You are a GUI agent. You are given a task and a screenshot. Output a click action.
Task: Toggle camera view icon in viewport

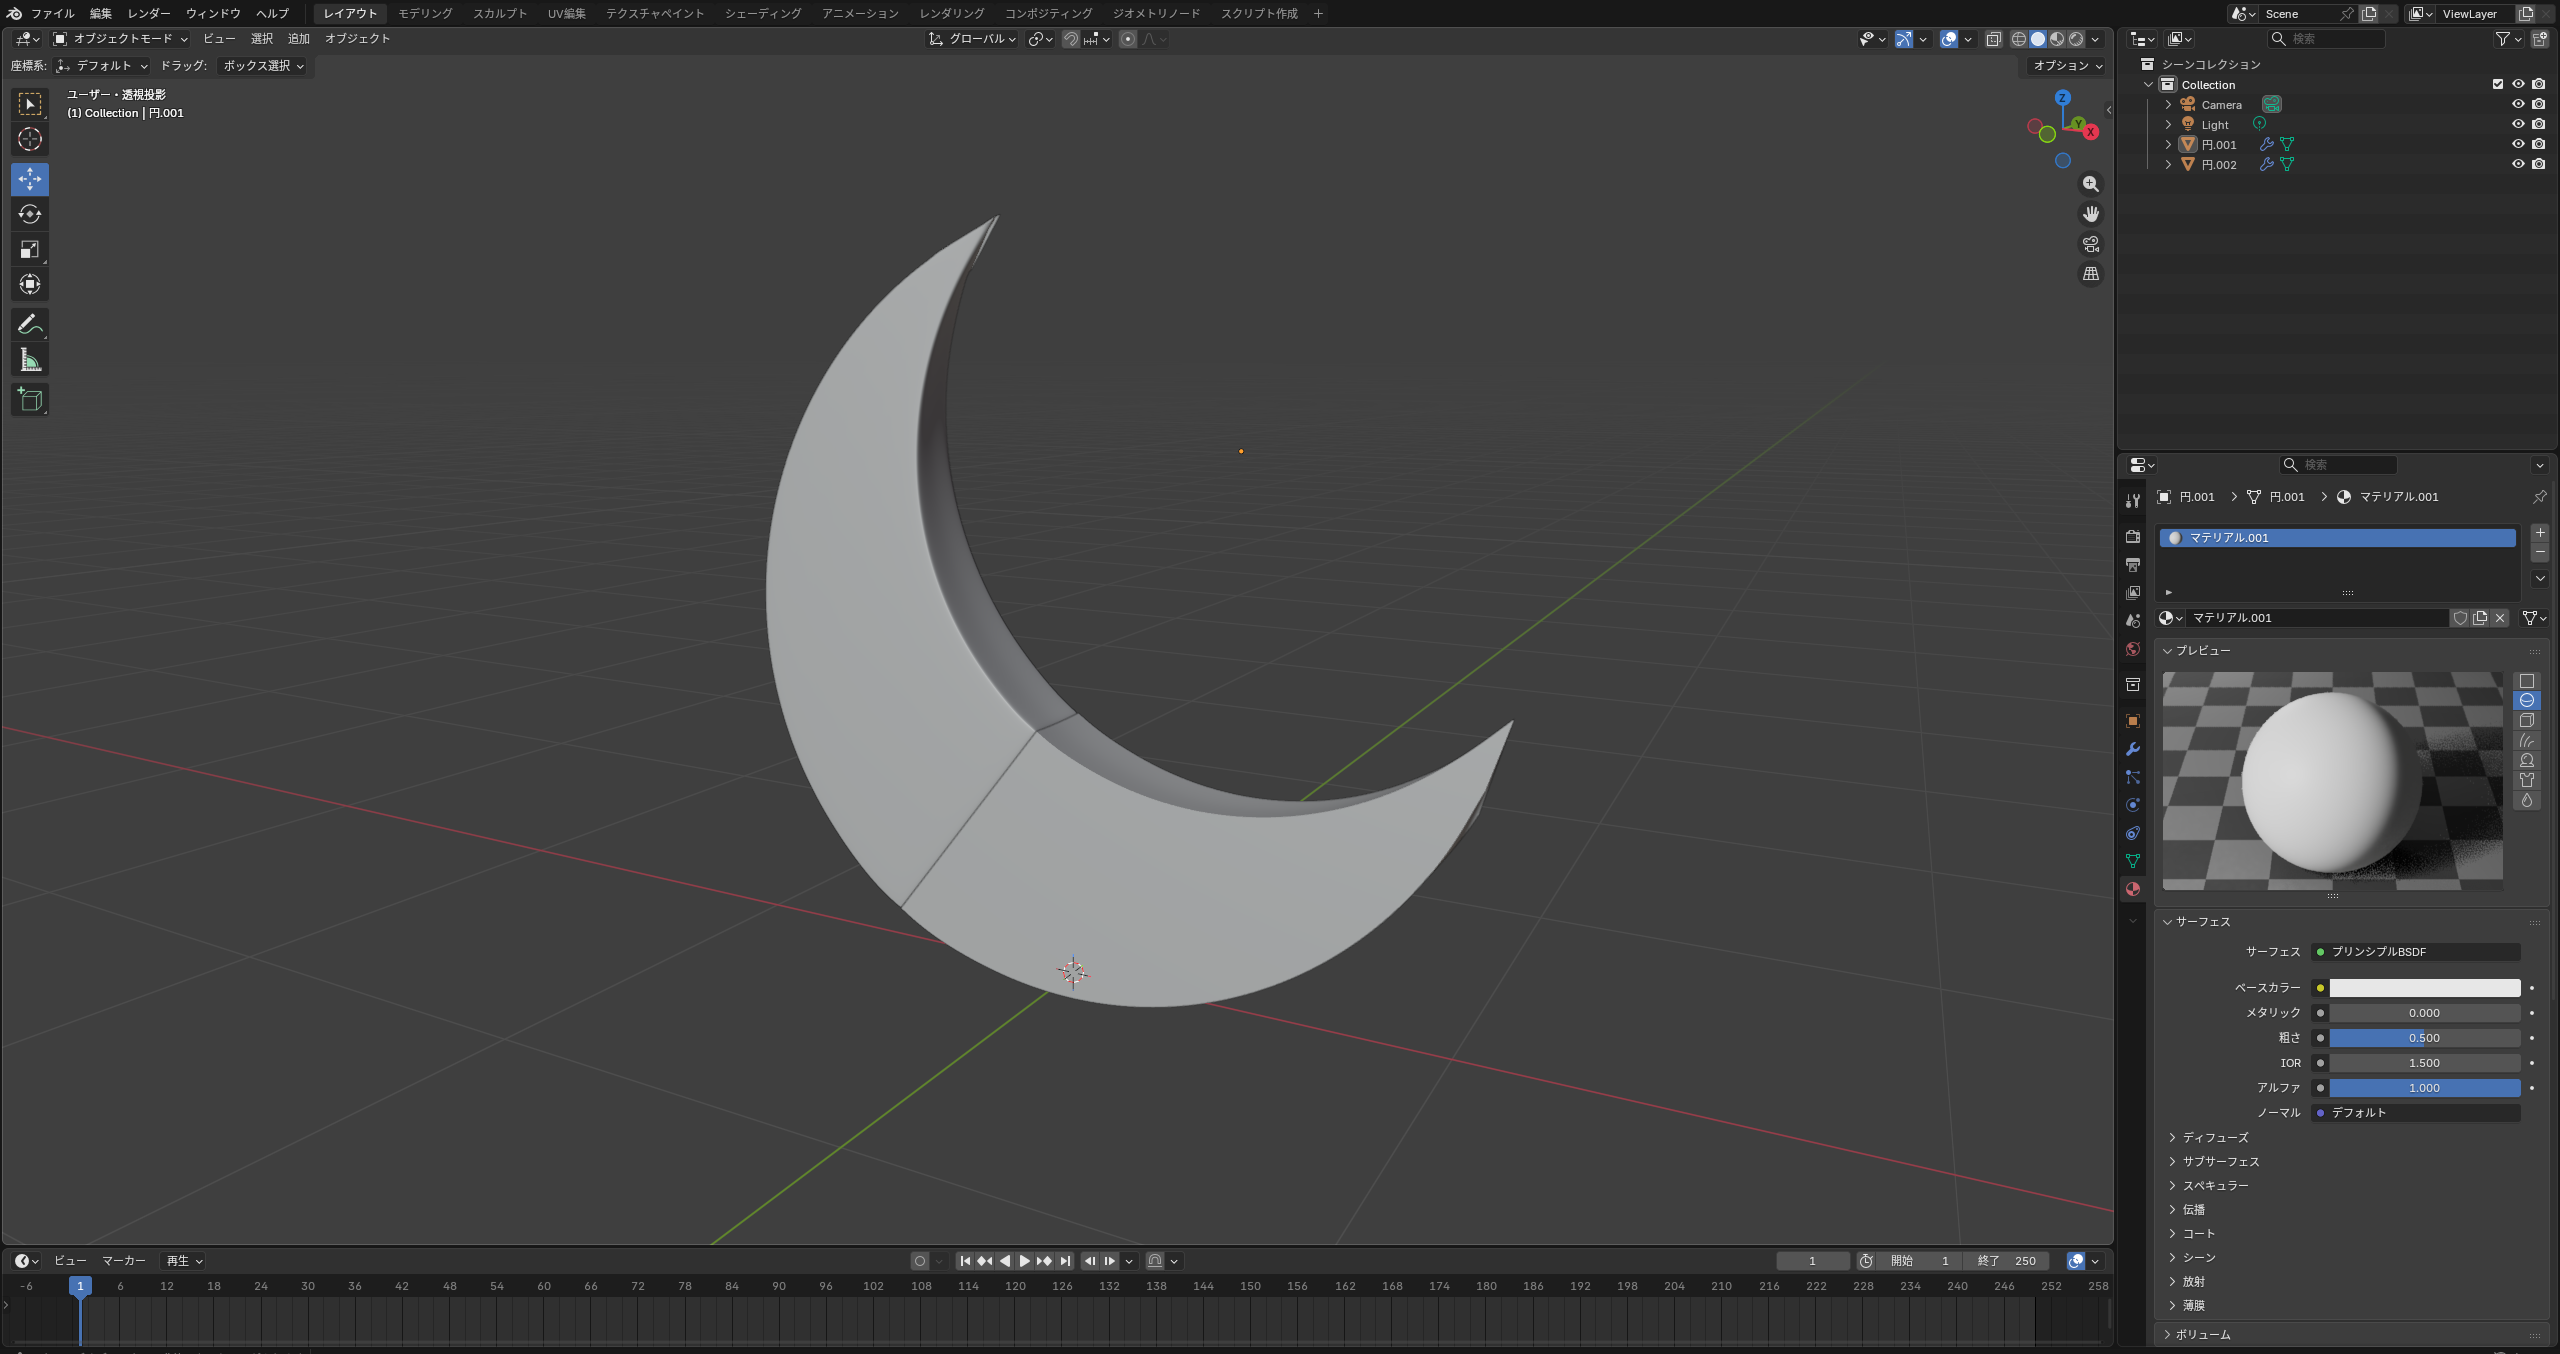pos(2090,244)
